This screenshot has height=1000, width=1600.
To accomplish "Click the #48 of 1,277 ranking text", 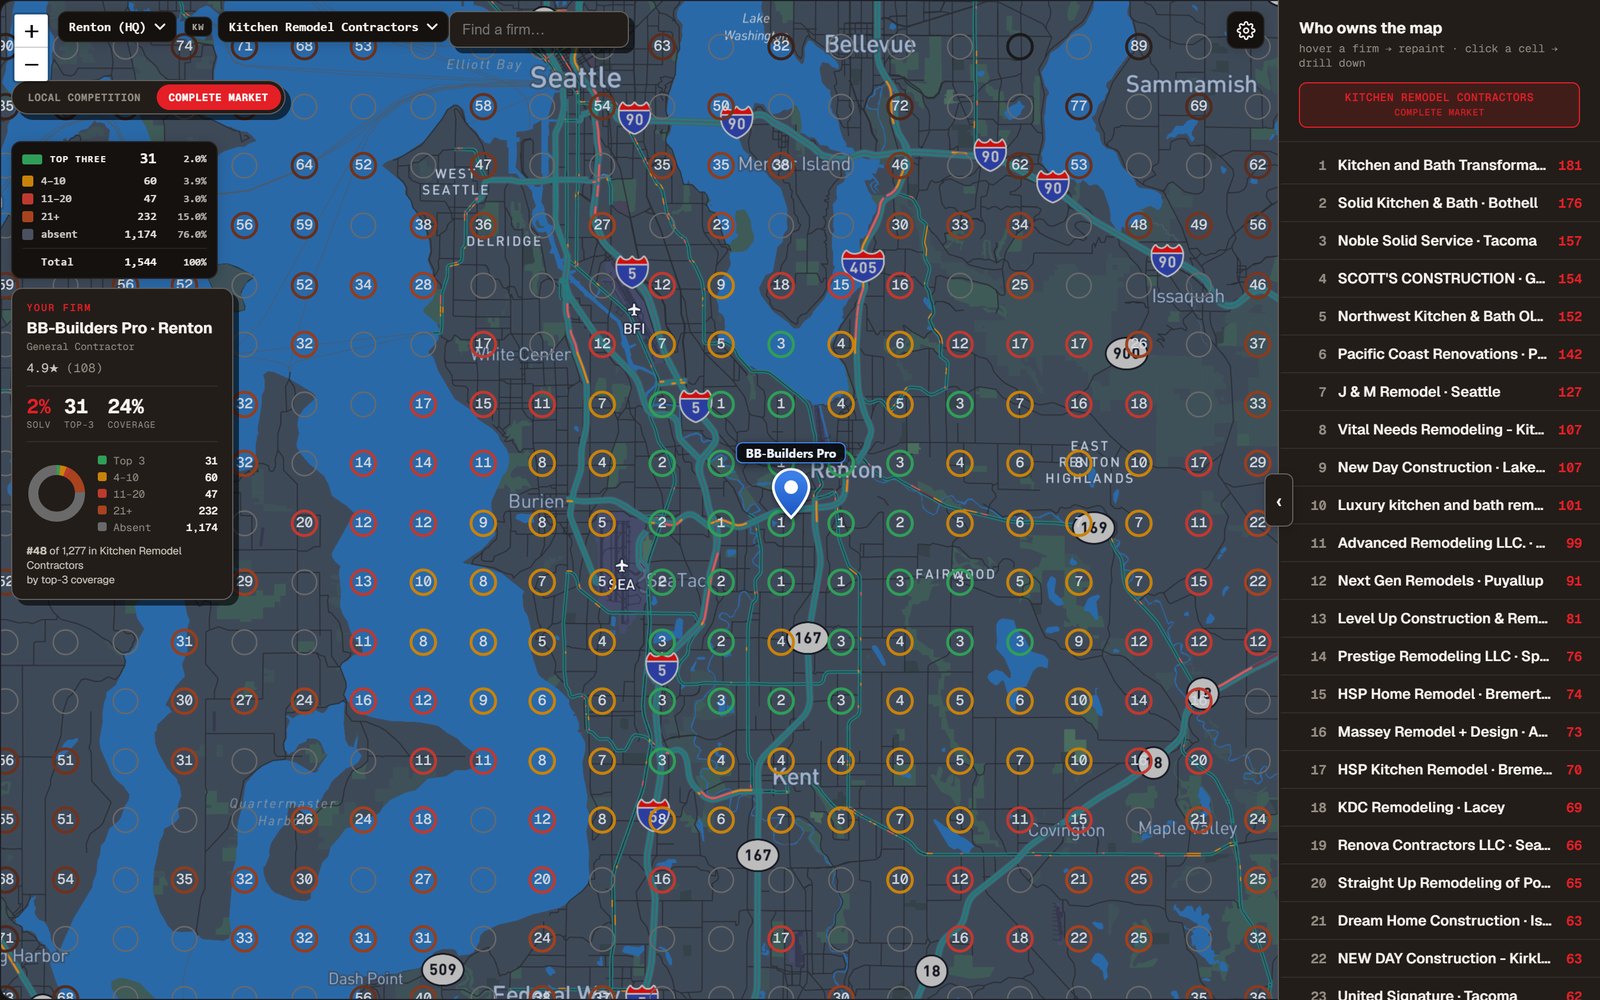I will (x=104, y=565).
